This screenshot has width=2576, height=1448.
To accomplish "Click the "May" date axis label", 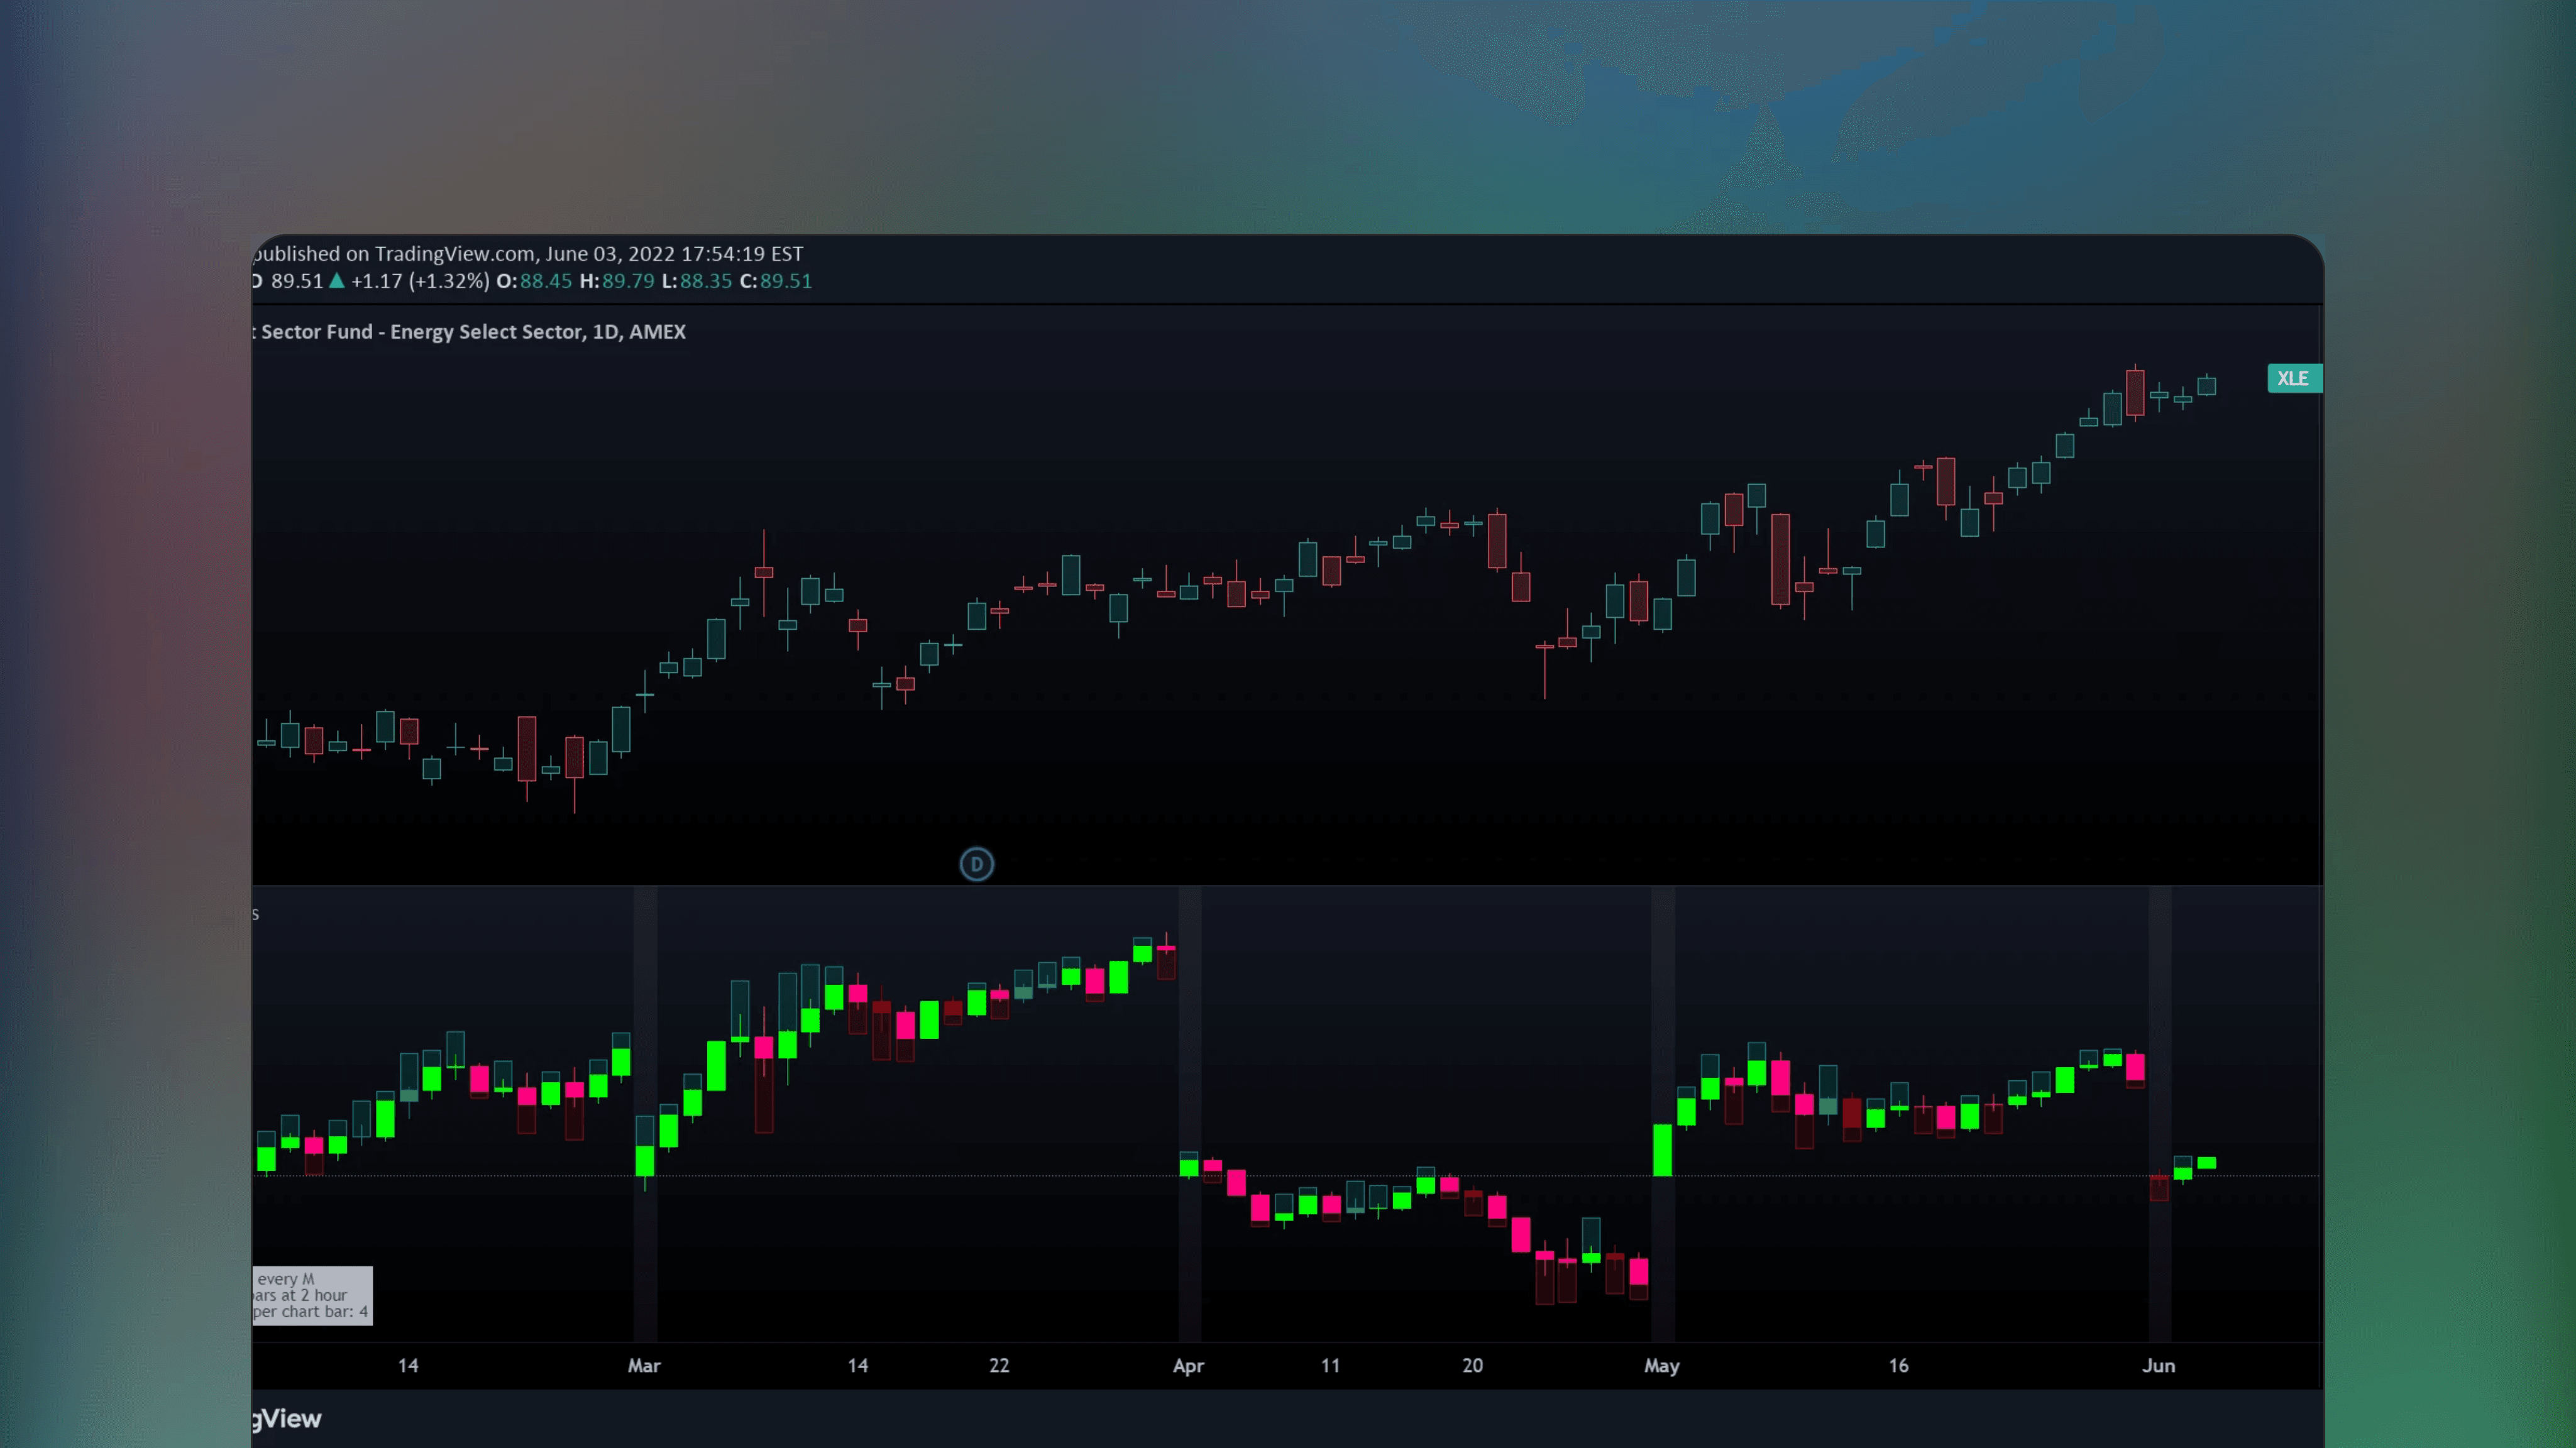I will pos(1662,1365).
